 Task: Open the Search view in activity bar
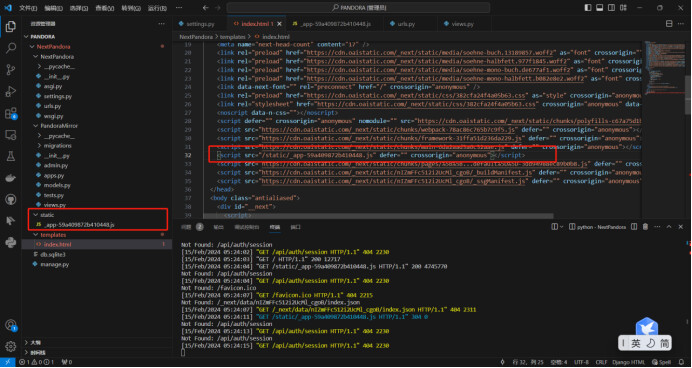click(11, 48)
